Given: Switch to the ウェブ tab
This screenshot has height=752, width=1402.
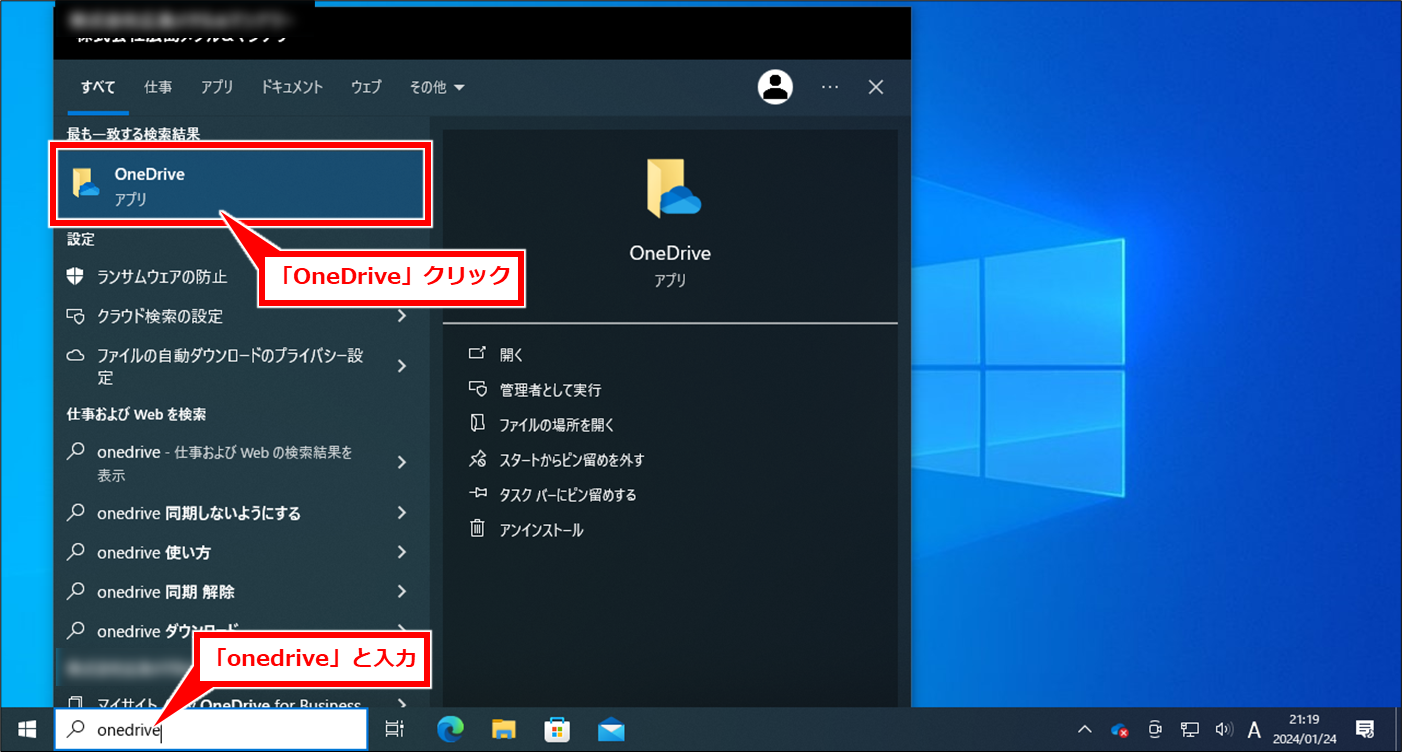Looking at the screenshot, I should (x=366, y=87).
